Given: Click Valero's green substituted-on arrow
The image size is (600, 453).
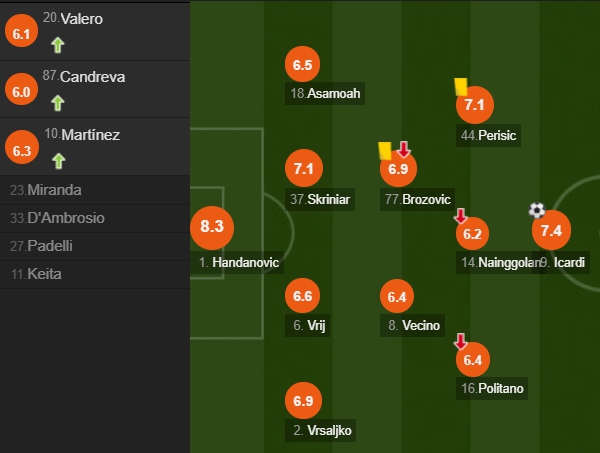Looking at the screenshot, I should (58, 45).
